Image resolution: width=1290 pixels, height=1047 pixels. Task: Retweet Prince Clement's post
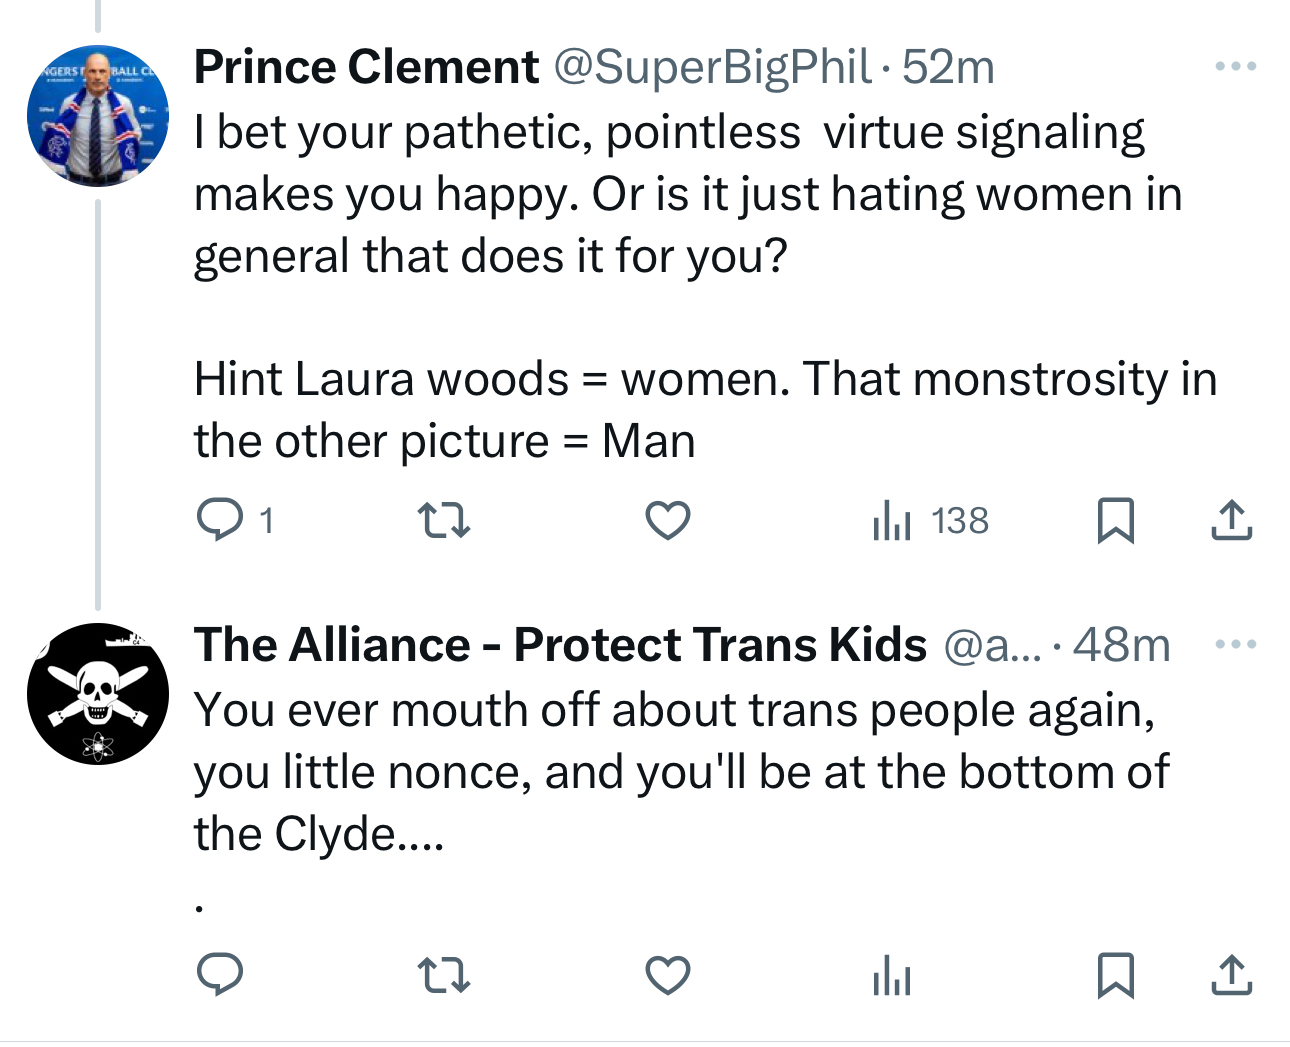443,520
